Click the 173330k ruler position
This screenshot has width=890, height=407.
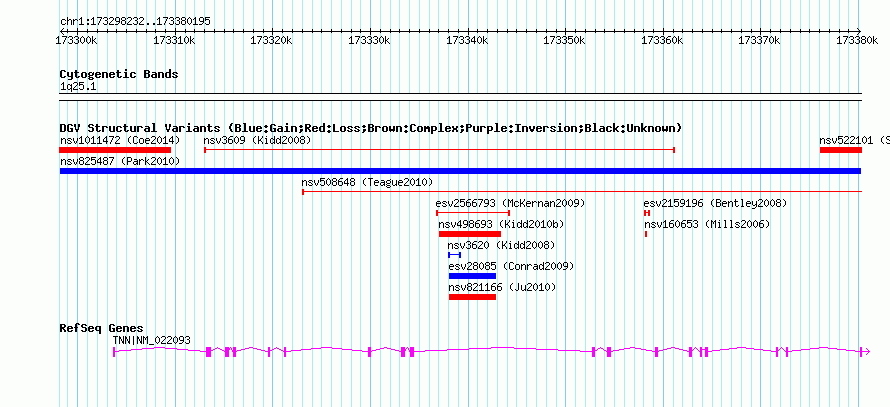pos(370,41)
